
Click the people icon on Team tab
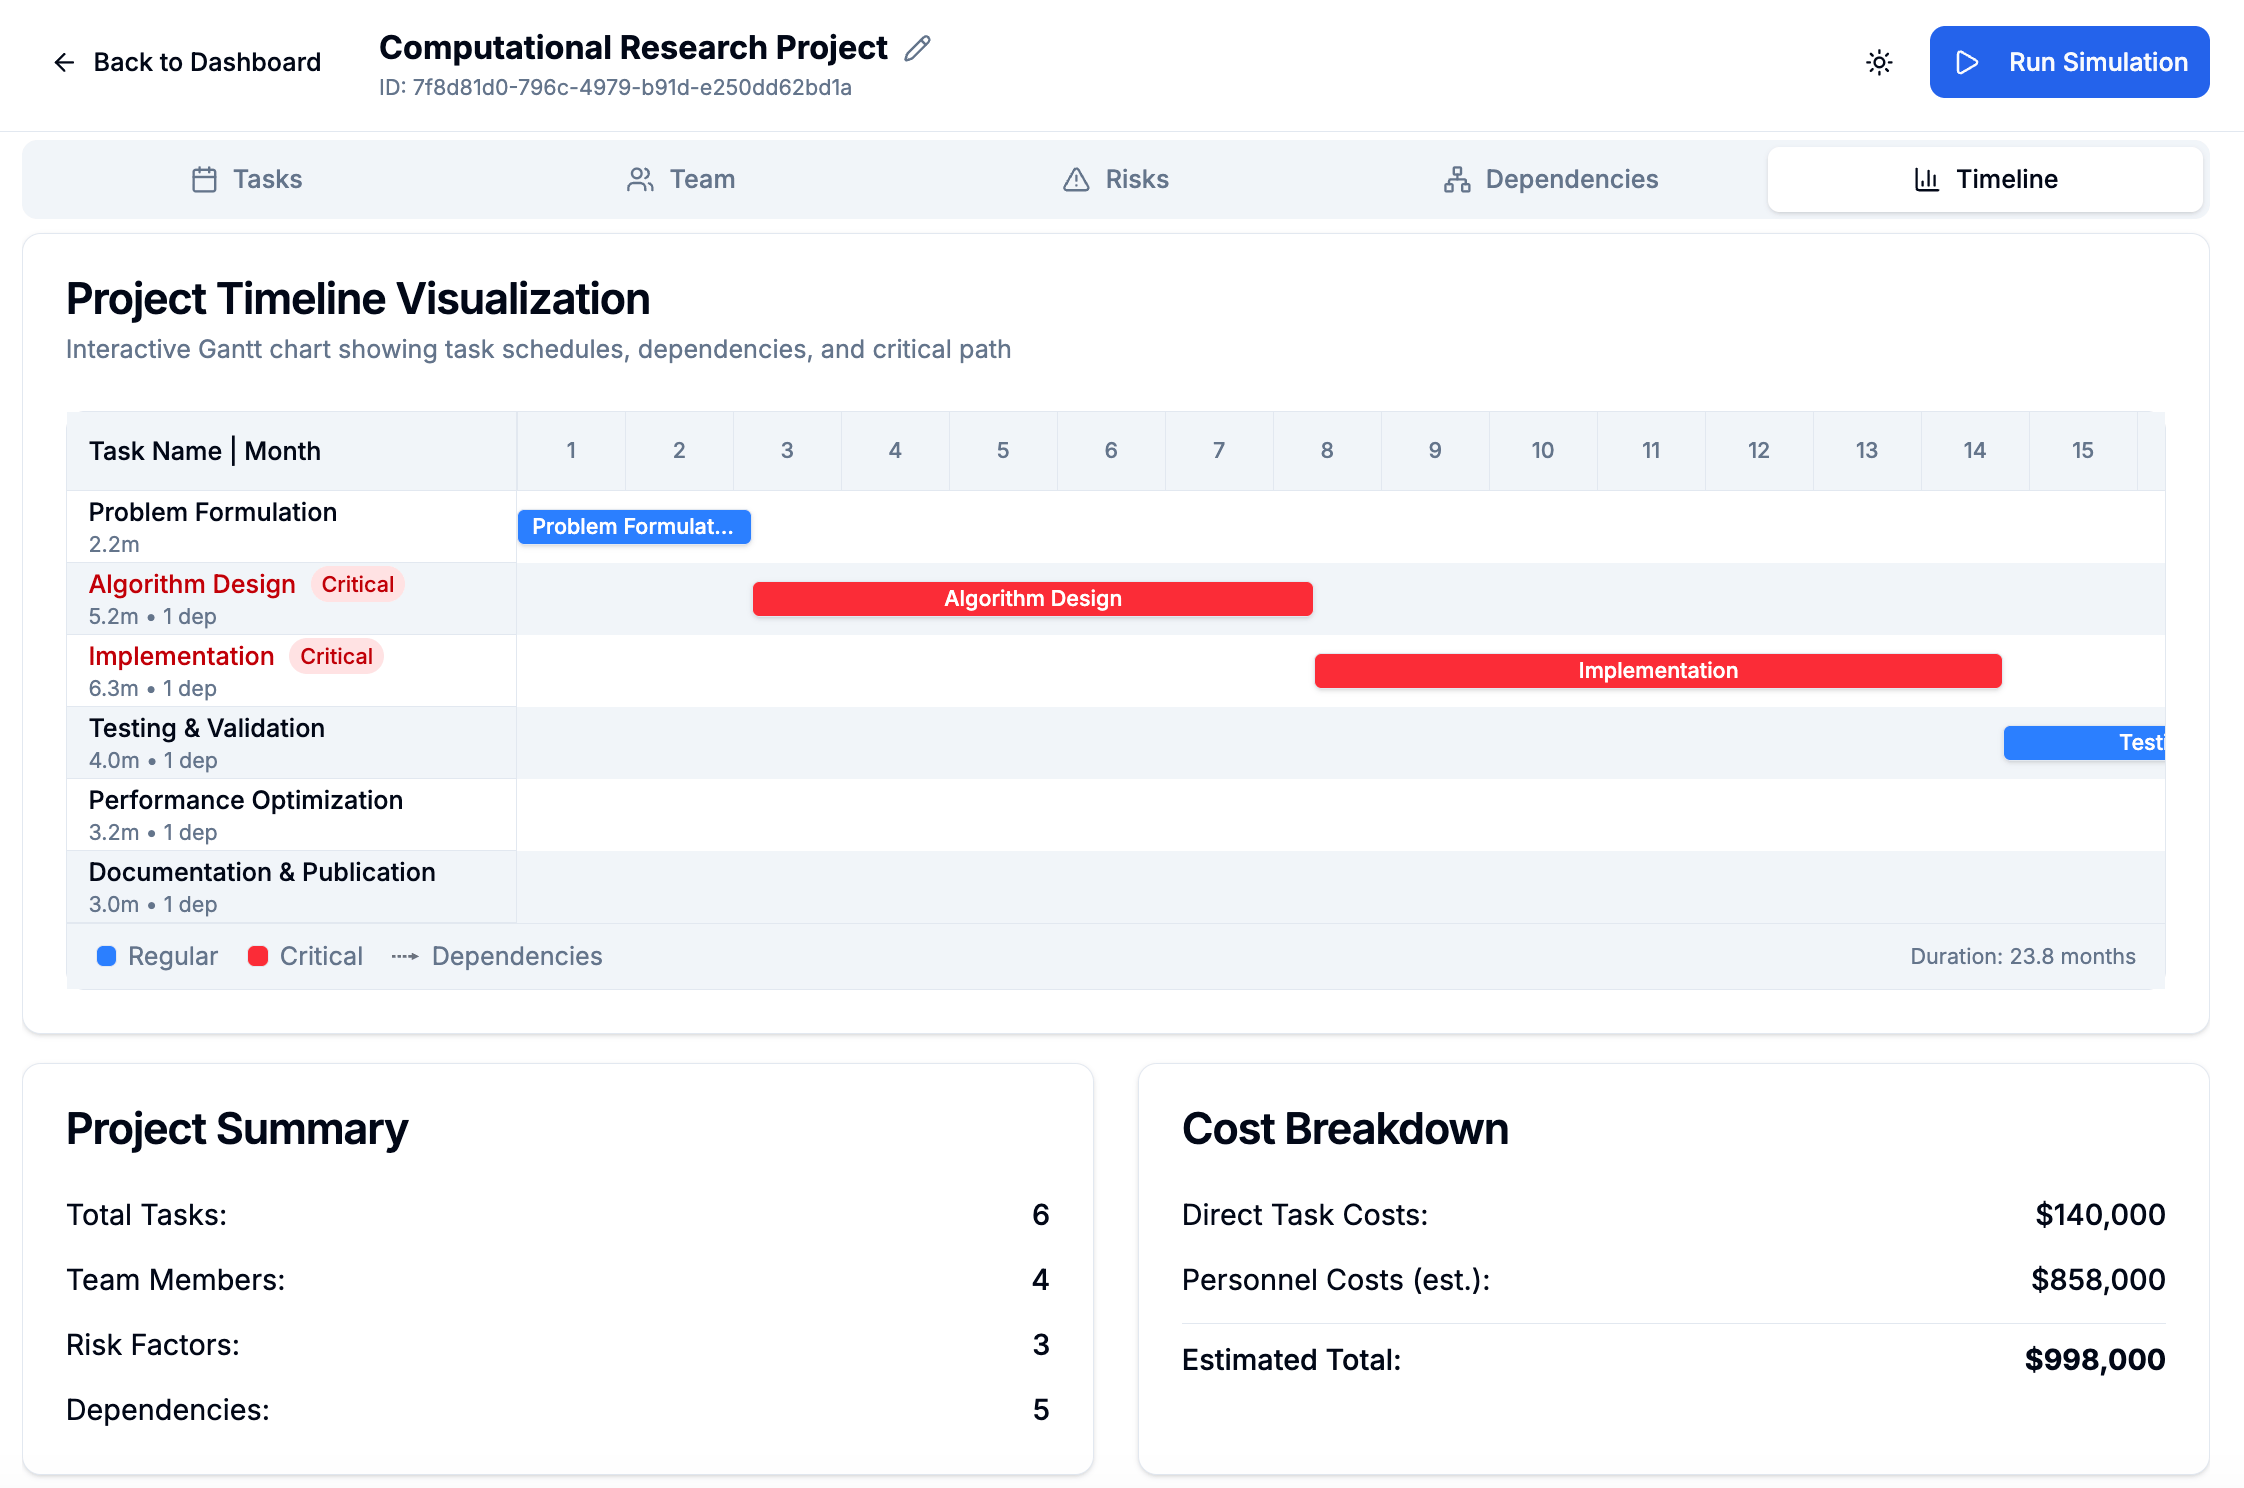[x=640, y=179]
